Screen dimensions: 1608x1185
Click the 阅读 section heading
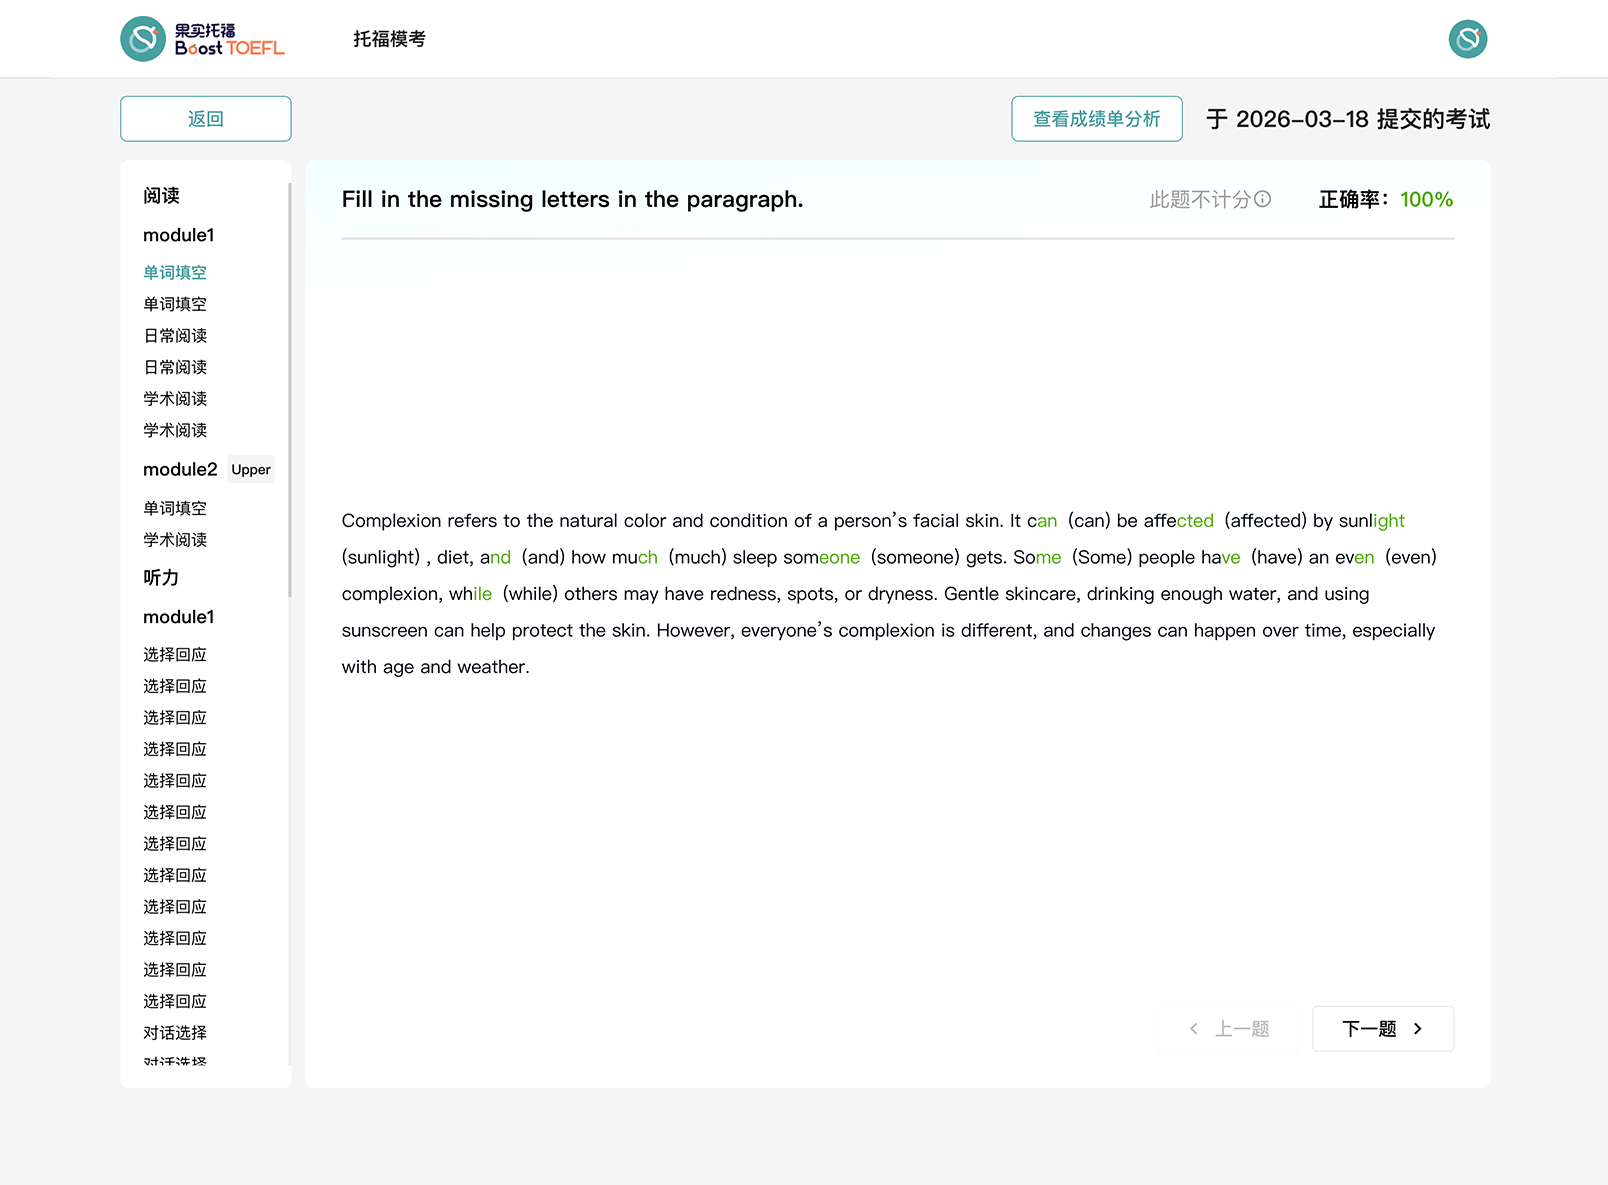[161, 195]
